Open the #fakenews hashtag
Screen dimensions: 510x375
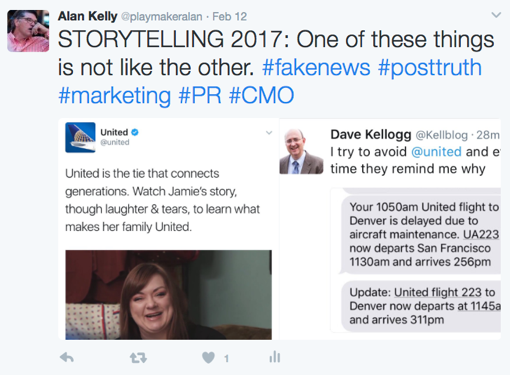pyautogui.click(x=316, y=67)
